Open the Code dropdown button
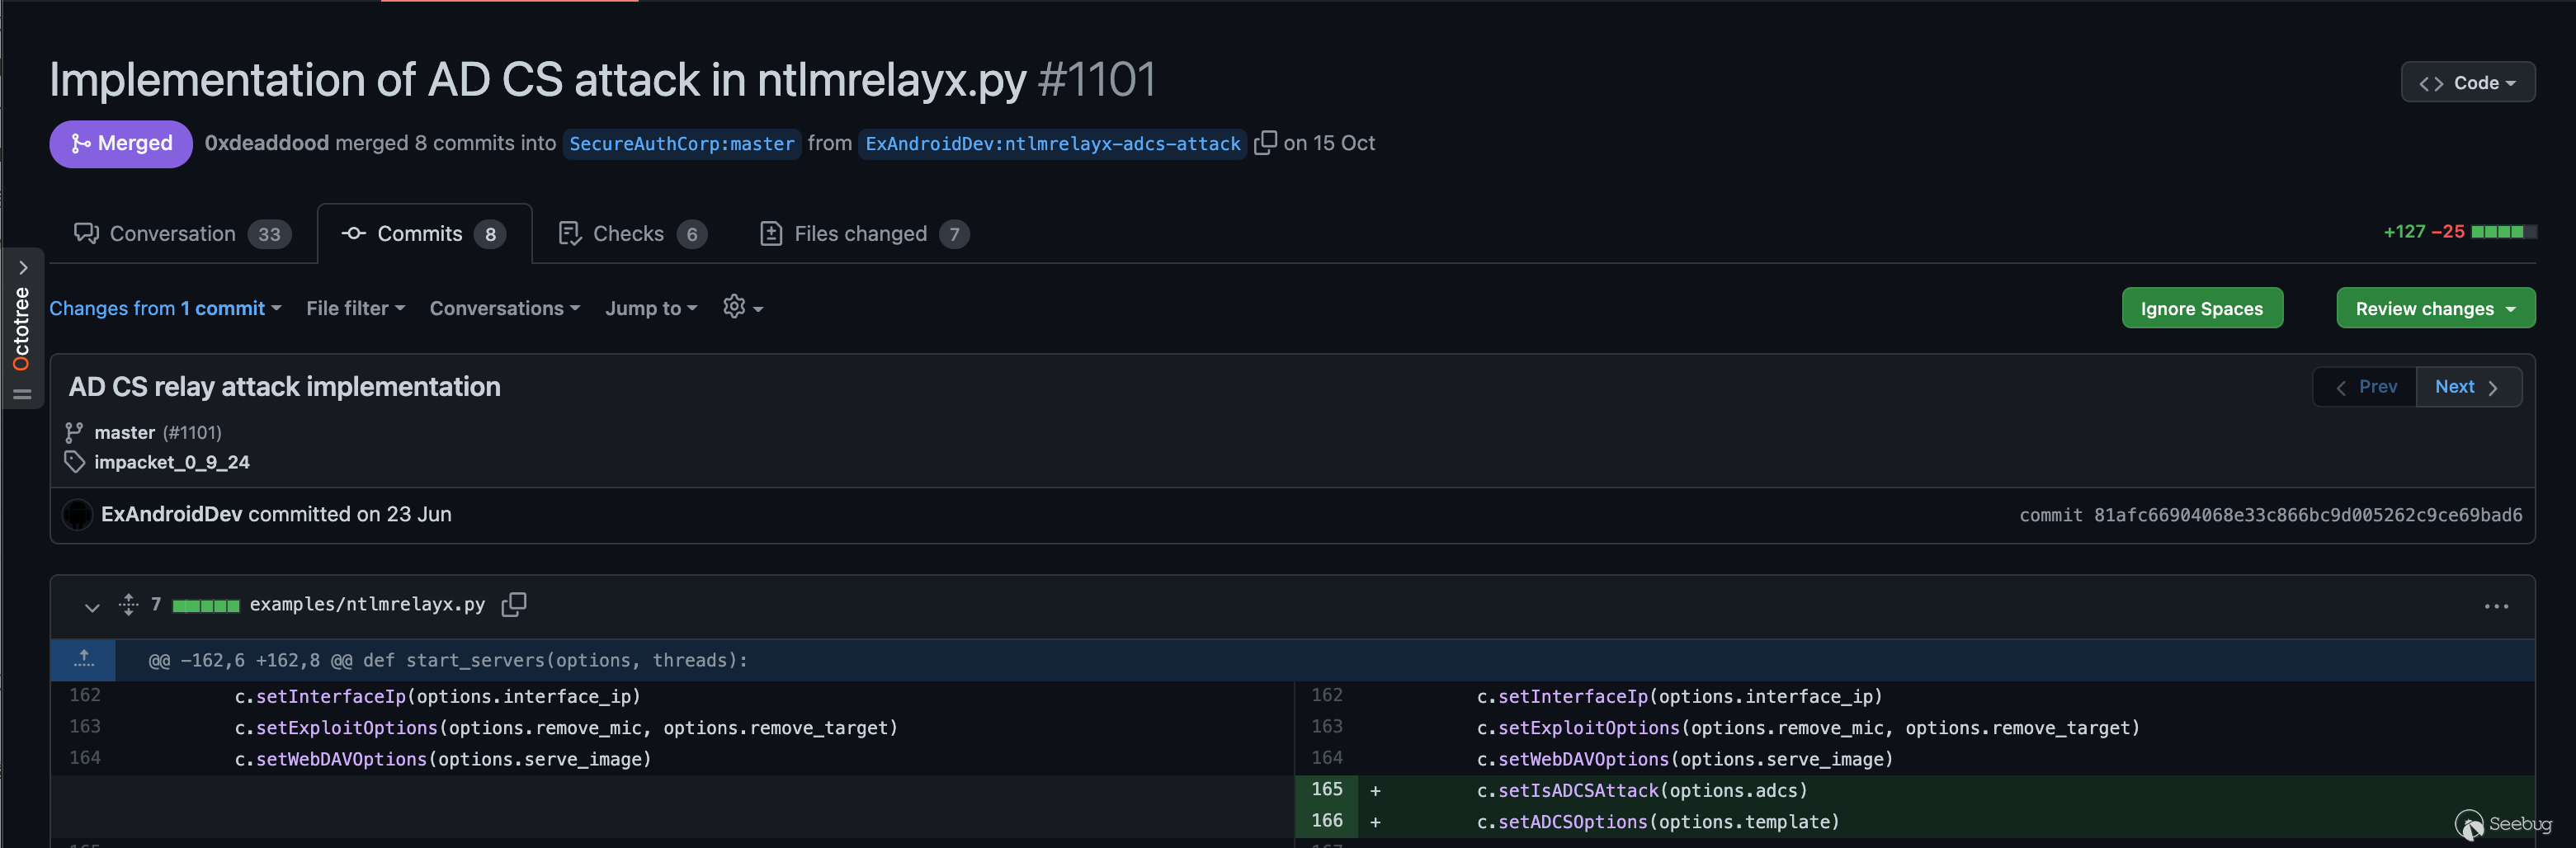 pos(2467,83)
